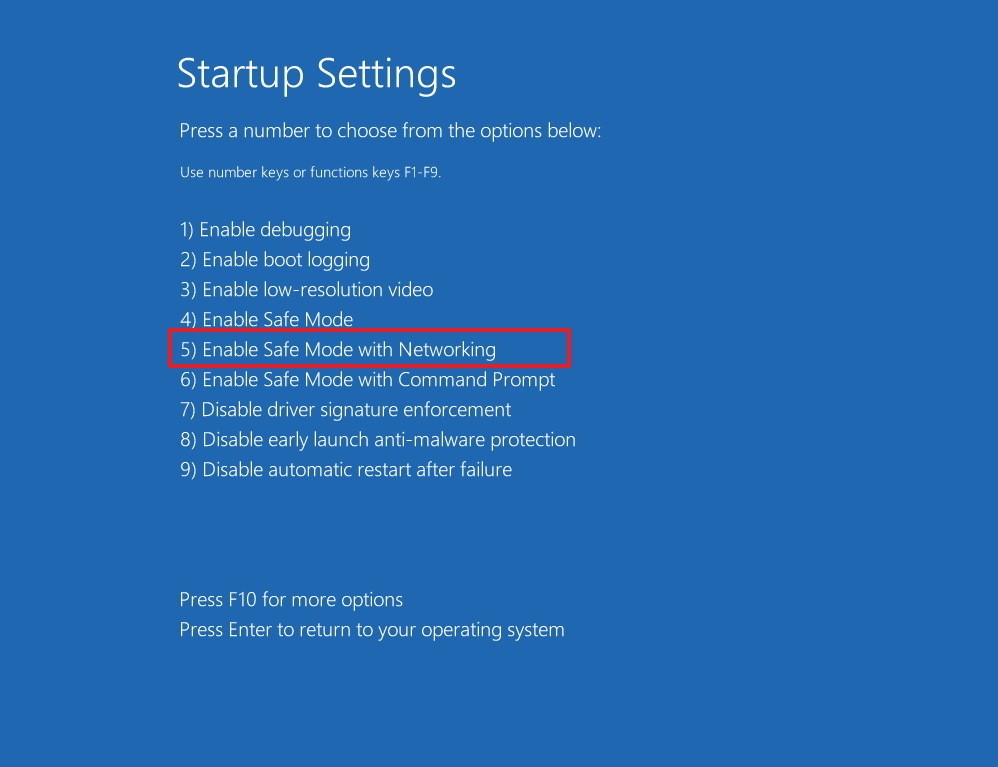Choose Enable boot logging option

coord(275,260)
